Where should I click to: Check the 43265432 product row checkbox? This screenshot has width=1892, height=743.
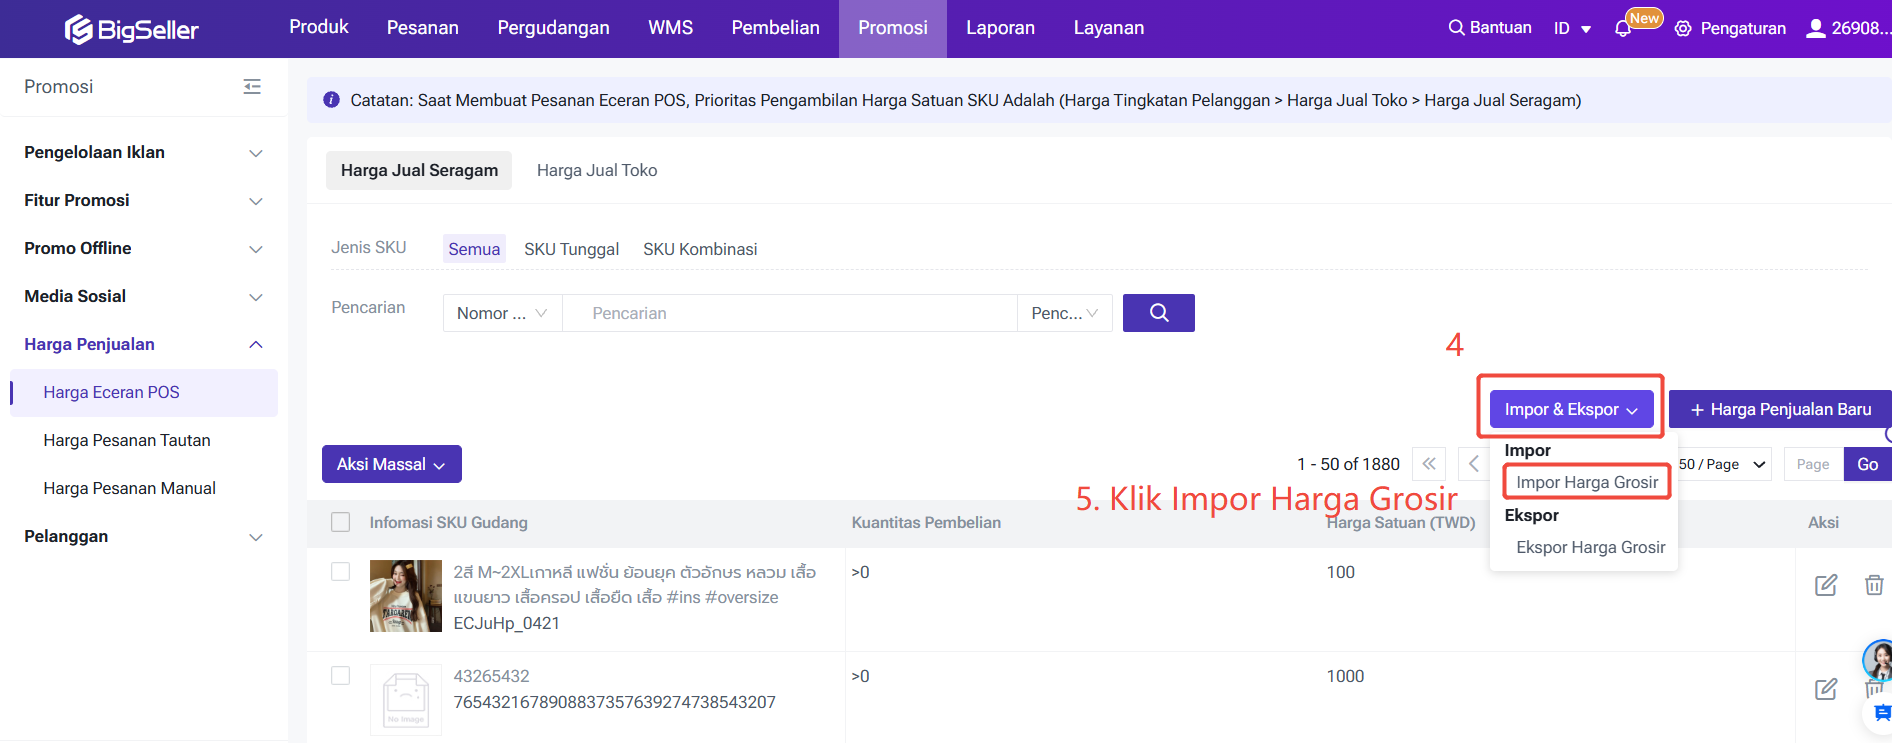click(x=341, y=675)
